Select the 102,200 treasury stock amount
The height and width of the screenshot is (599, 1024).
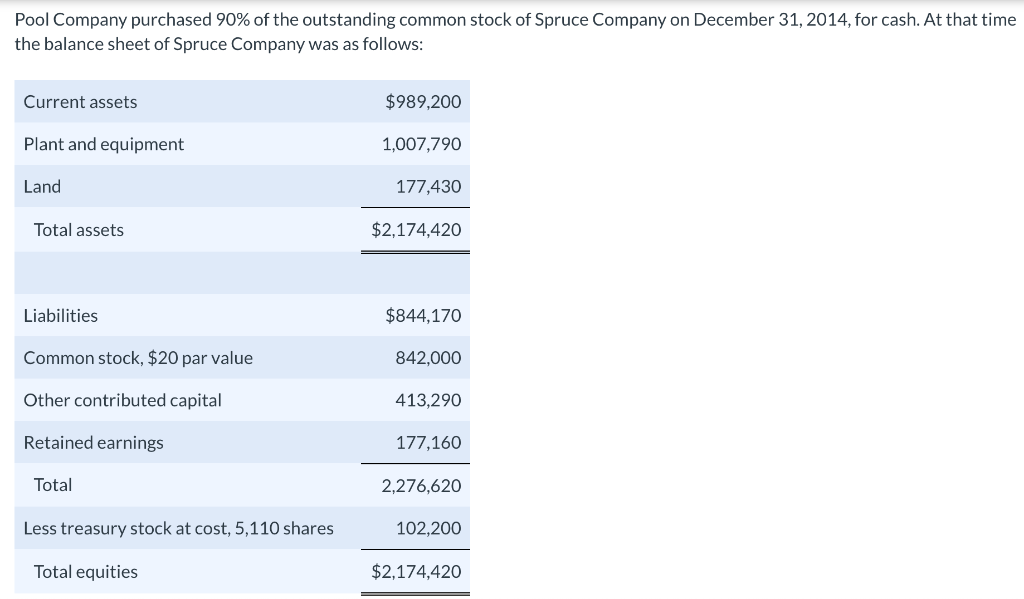(x=429, y=528)
